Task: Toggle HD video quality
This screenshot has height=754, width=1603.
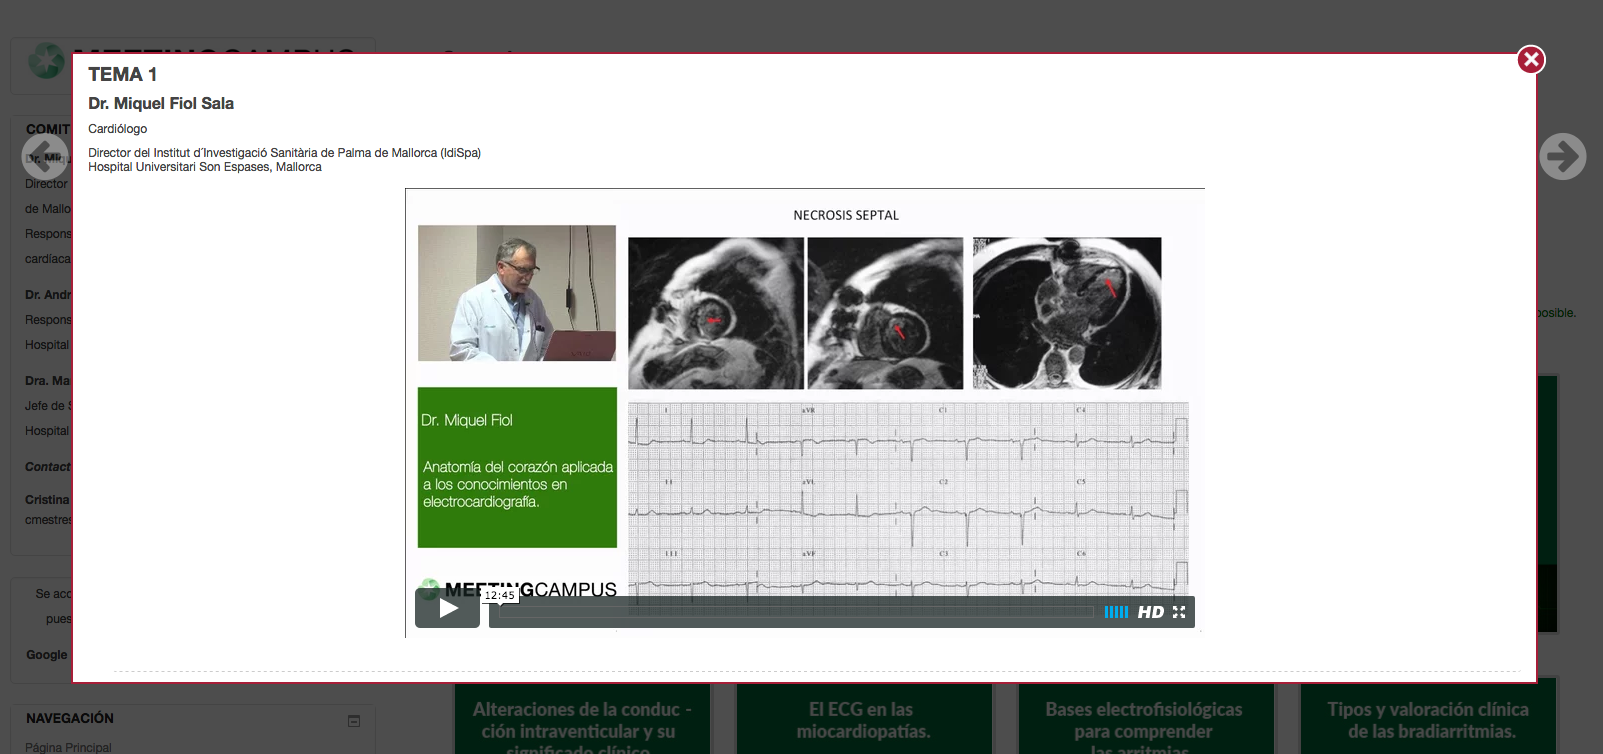Action: (1151, 612)
